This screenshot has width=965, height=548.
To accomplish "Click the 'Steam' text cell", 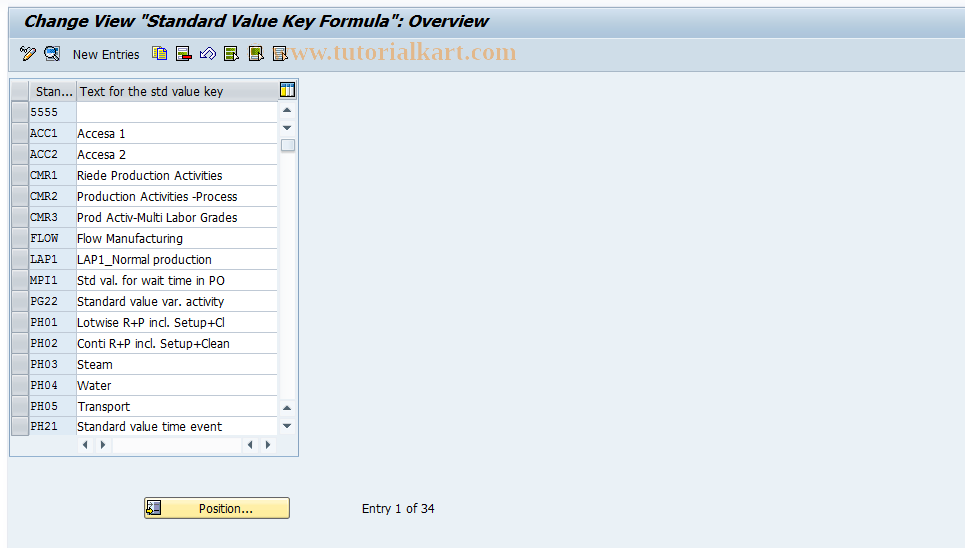I will coord(177,364).
